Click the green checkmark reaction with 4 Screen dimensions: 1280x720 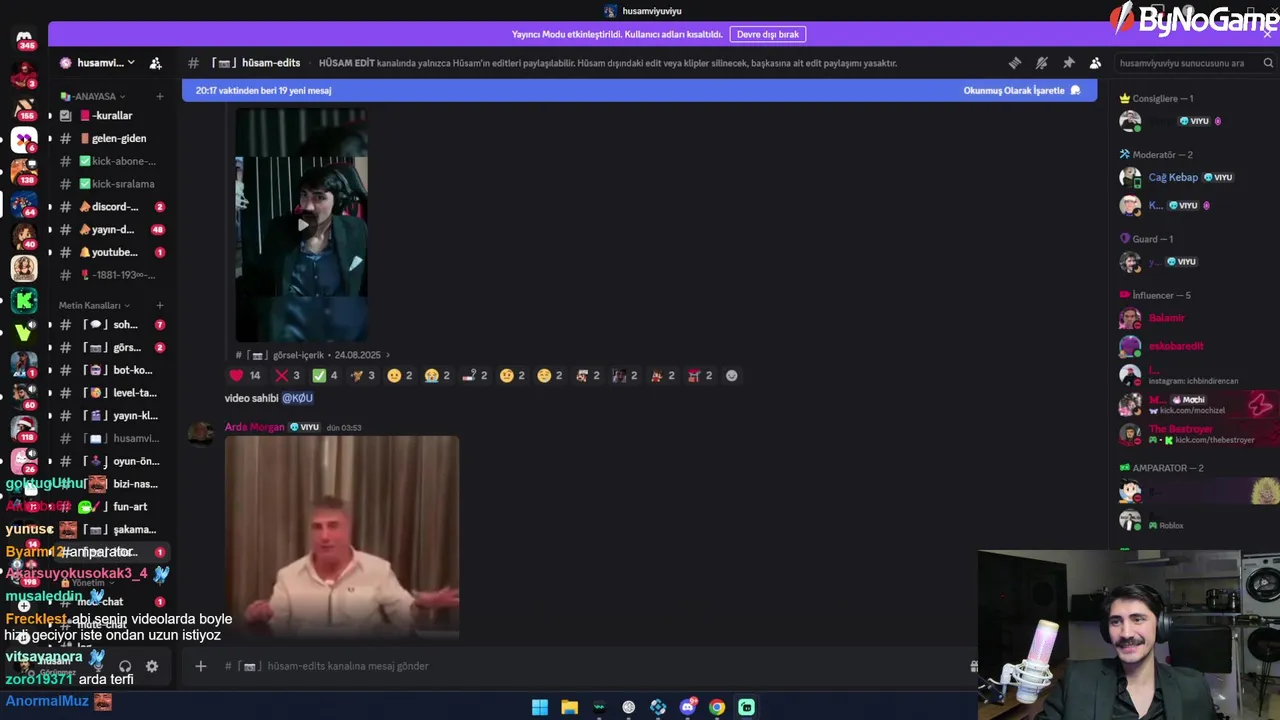click(325, 376)
